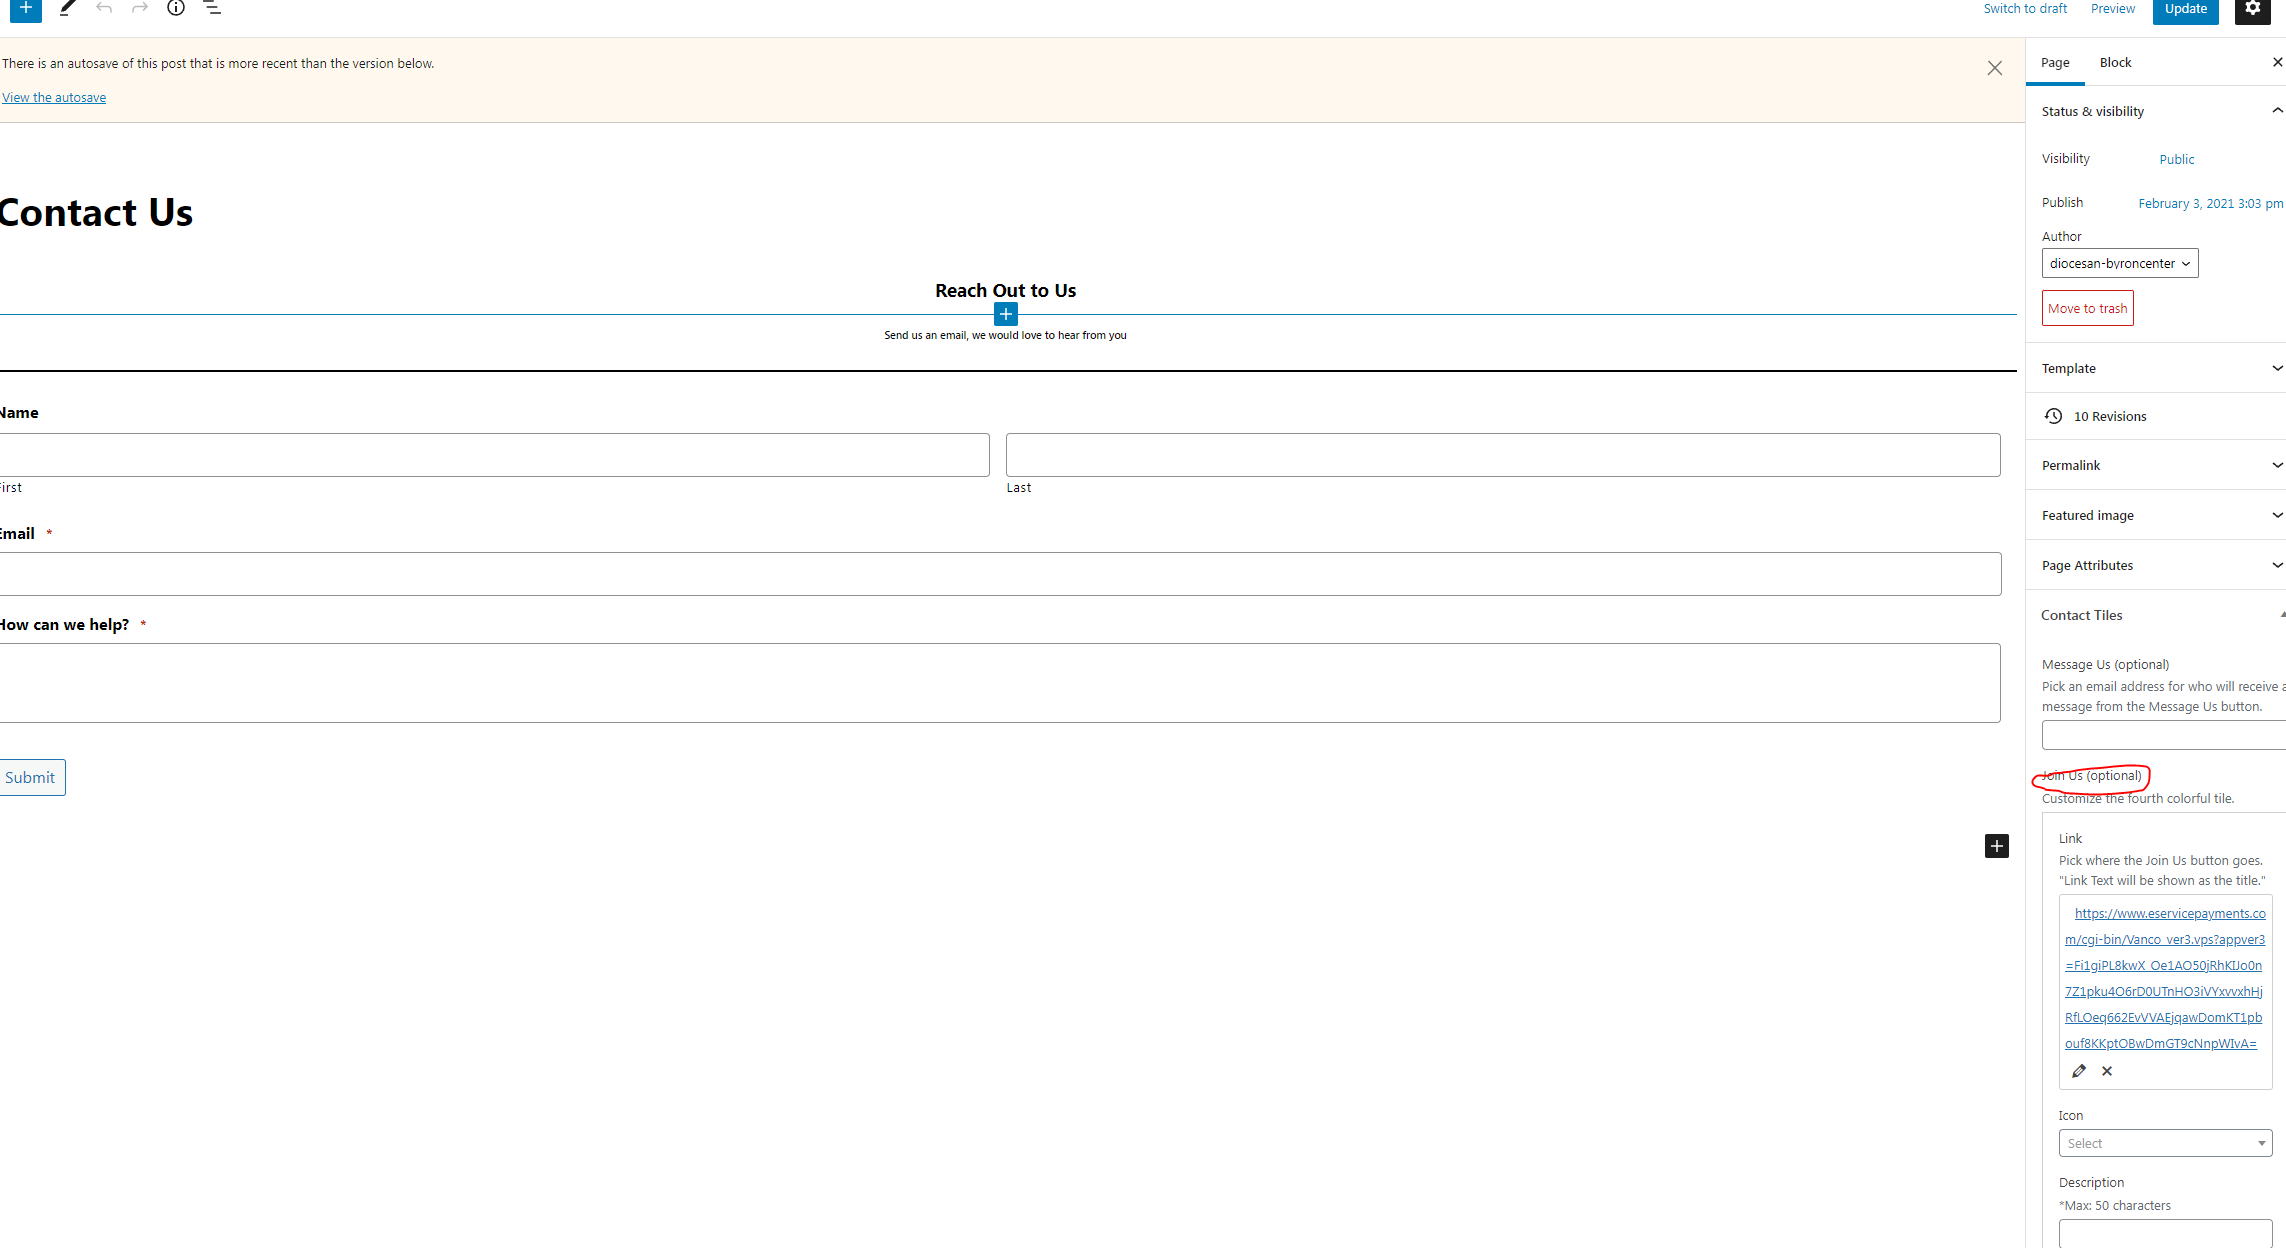The image size is (2286, 1248).
Task: Open the Icon Select dropdown
Action: pyautogui.click(x=2164, y=1143)
